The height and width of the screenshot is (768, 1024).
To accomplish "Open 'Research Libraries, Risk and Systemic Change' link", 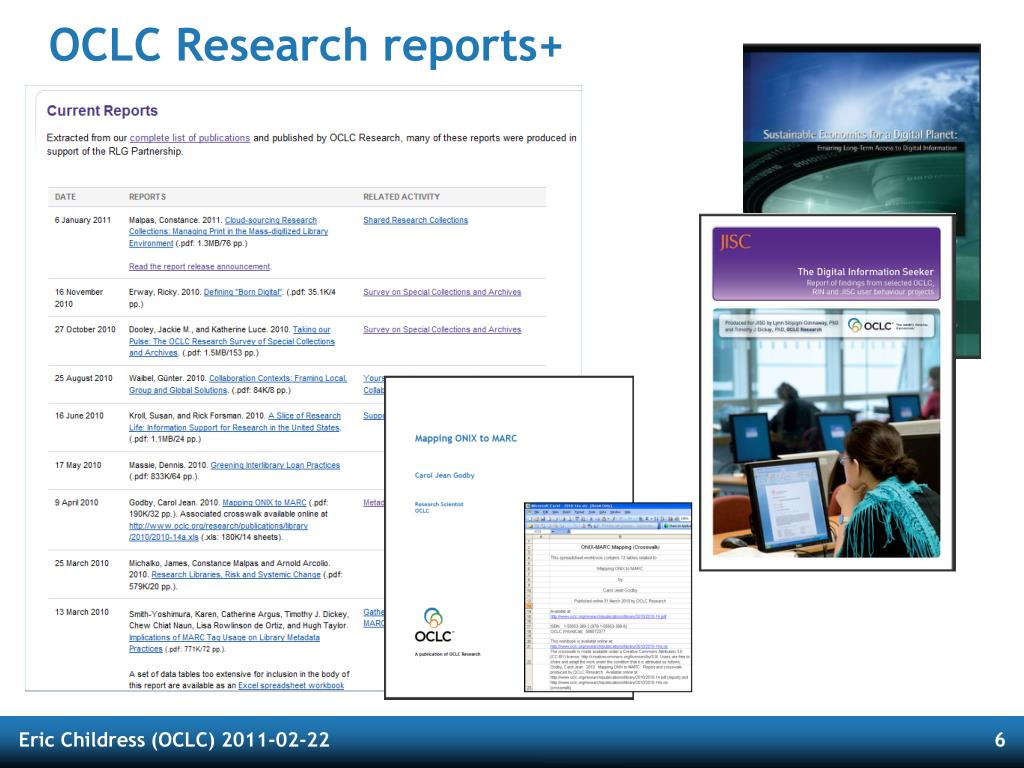I will [236, 575].
